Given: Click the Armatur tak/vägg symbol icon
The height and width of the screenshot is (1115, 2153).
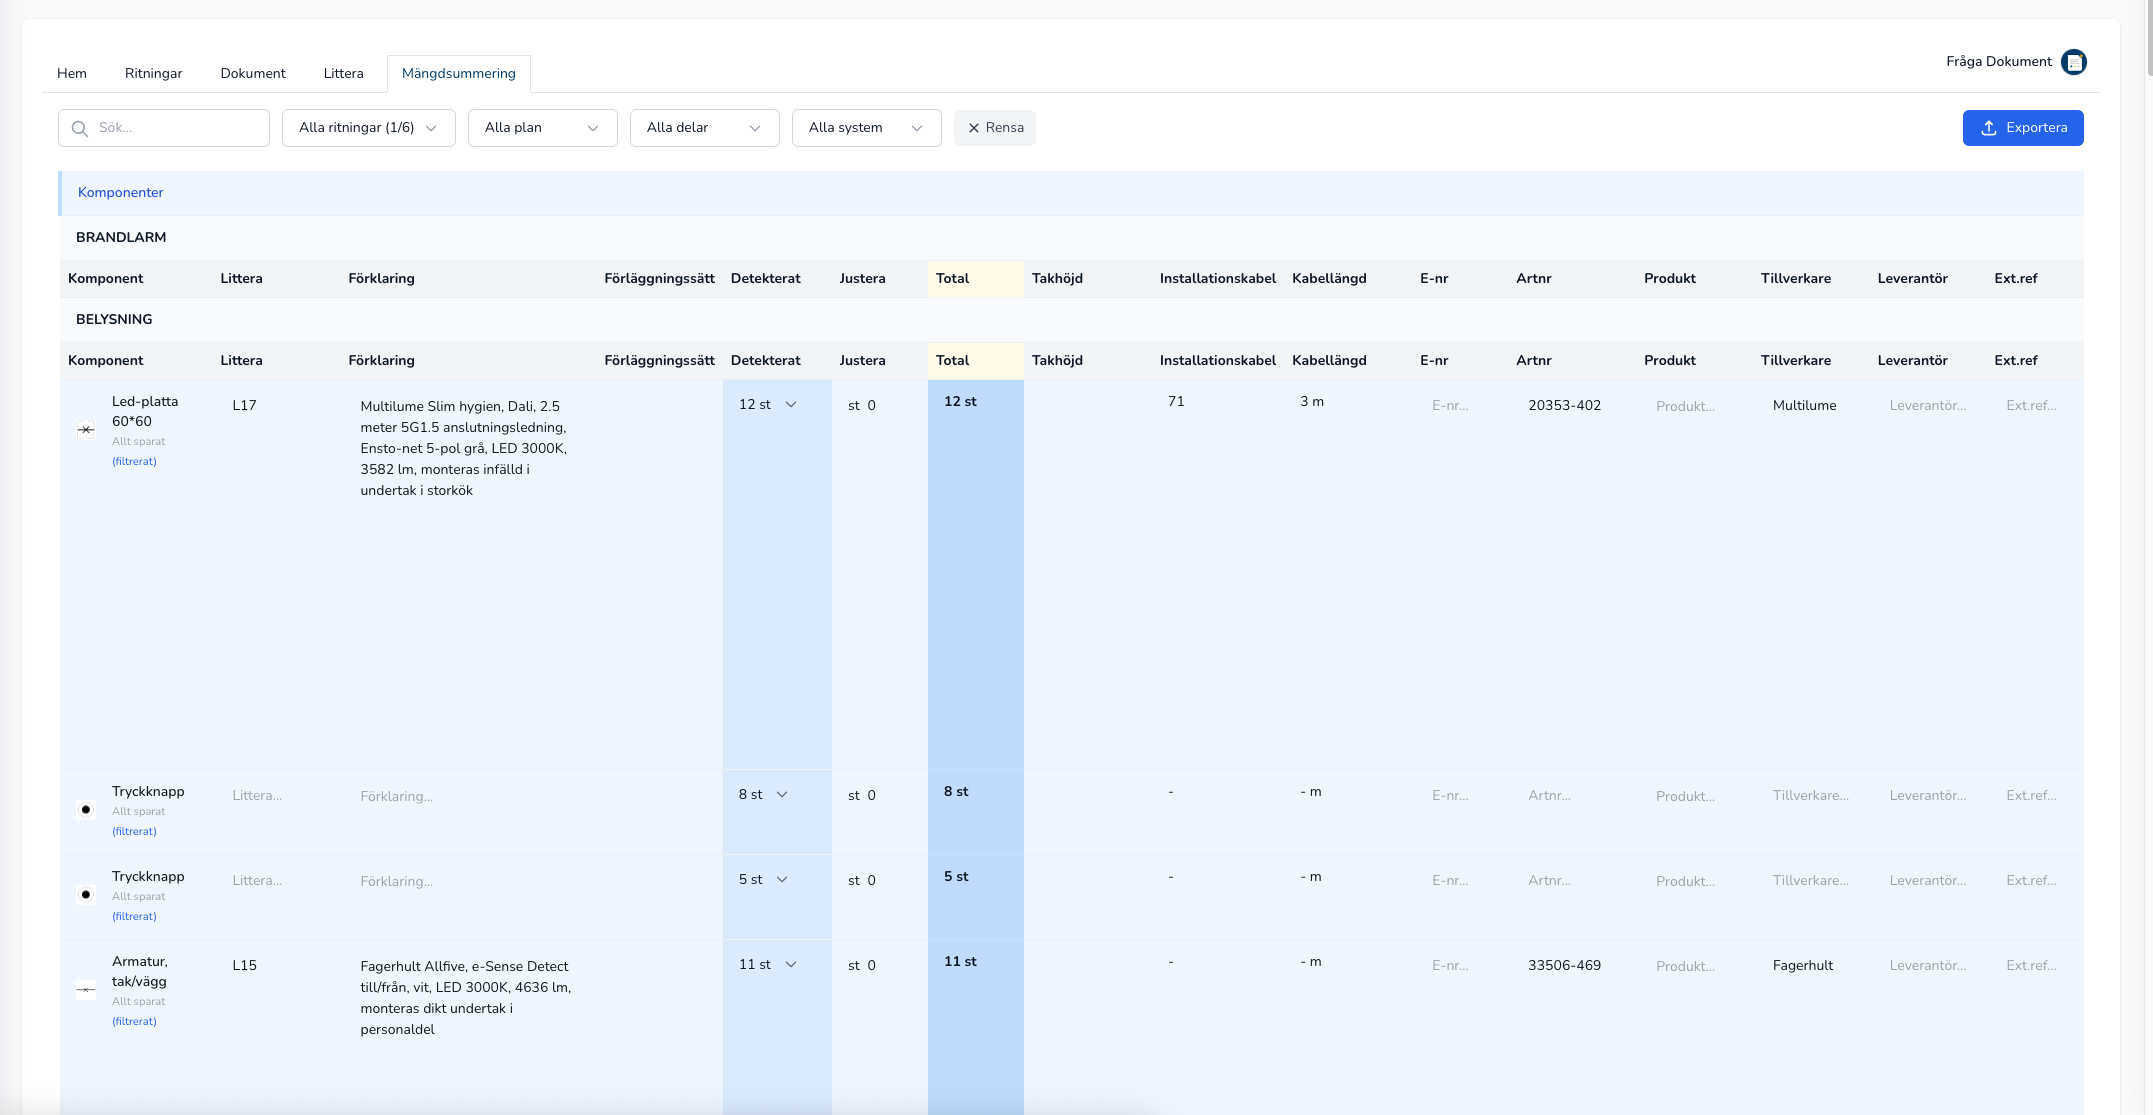Looking at the screenshot, I should [x=86, y=990].
